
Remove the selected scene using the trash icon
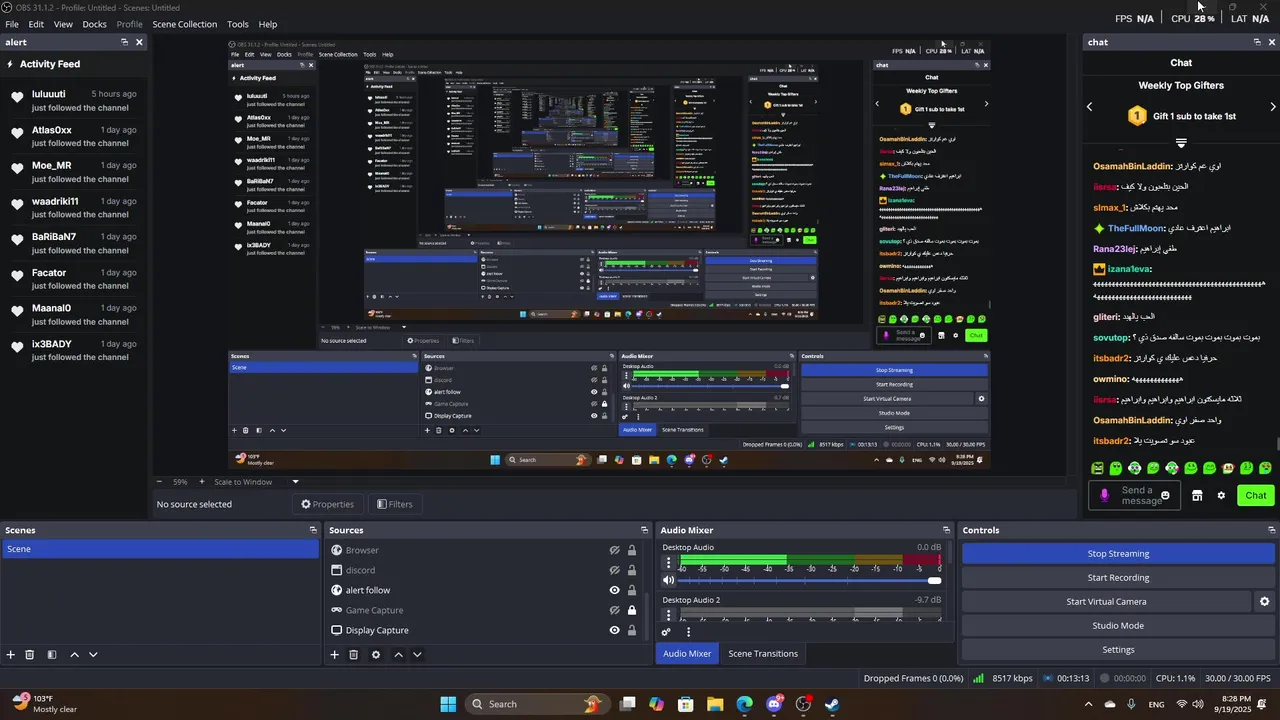(30, 655)
